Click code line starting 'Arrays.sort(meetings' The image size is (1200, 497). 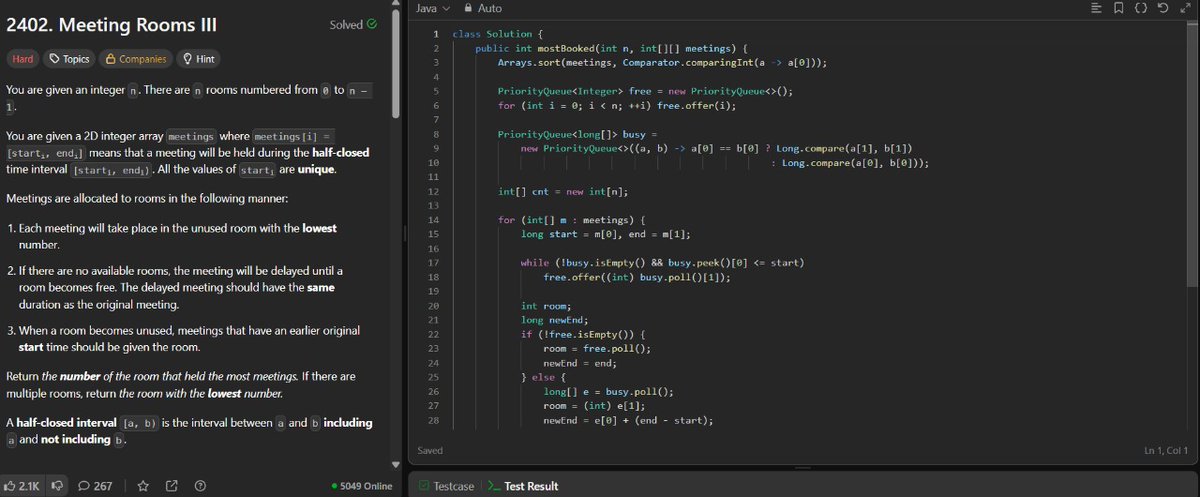(662, 62)
